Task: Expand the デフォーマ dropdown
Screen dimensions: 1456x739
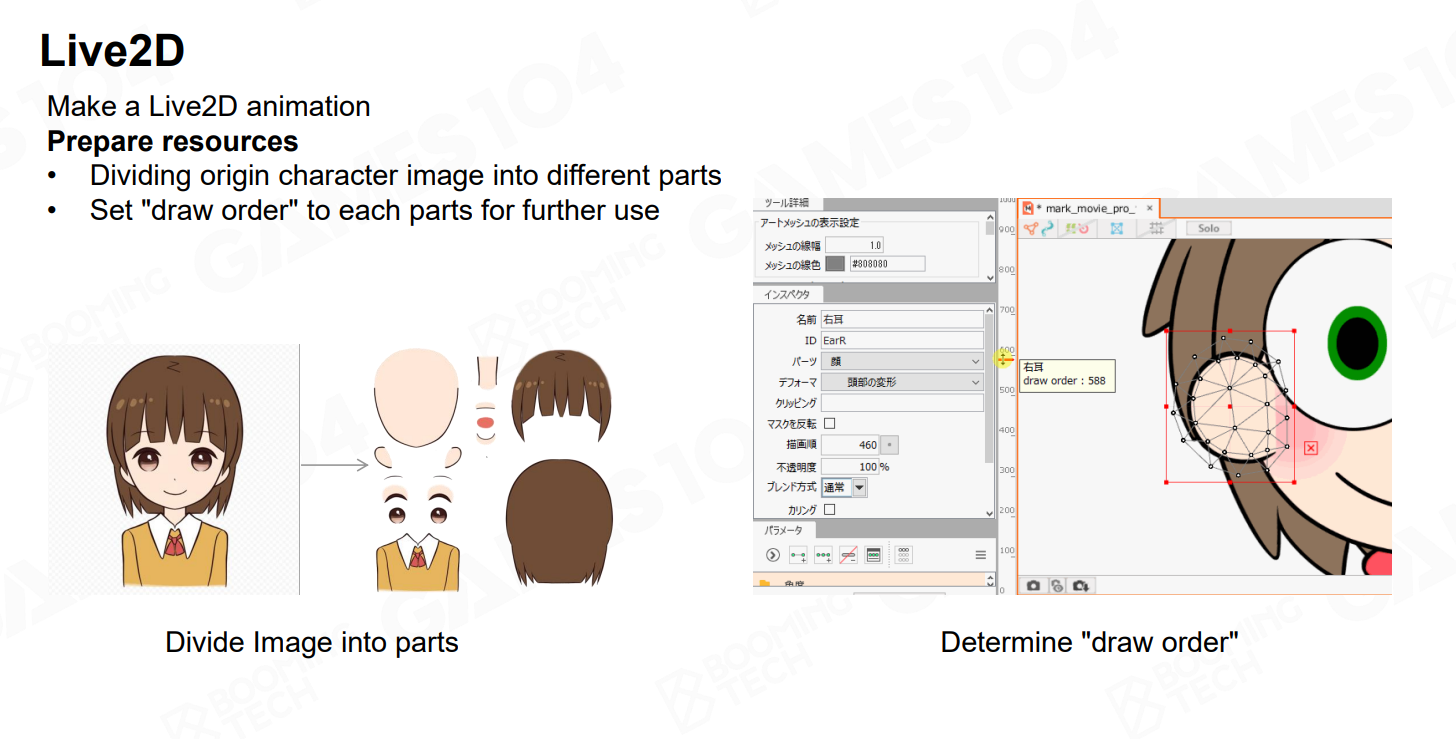Action: pos(901,382)
